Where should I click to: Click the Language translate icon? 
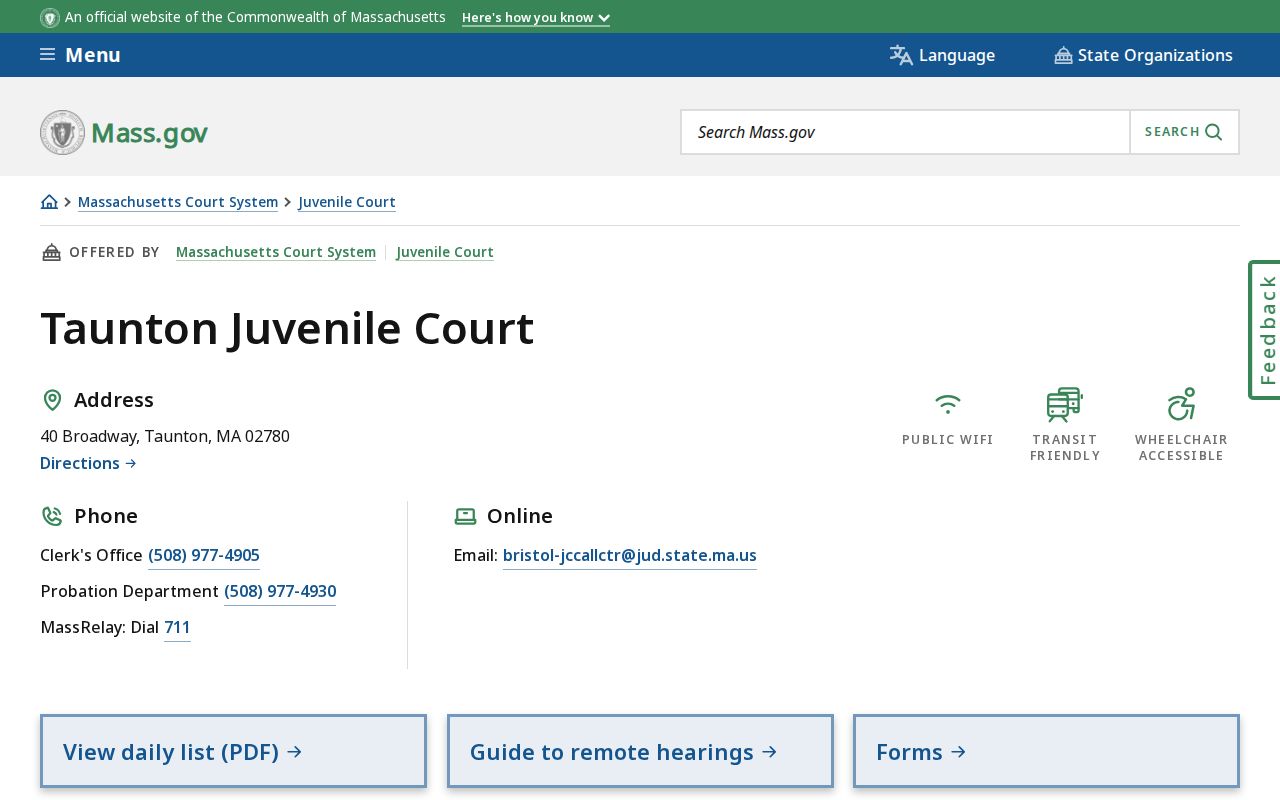pyautogui.click(x=901, y=55)
